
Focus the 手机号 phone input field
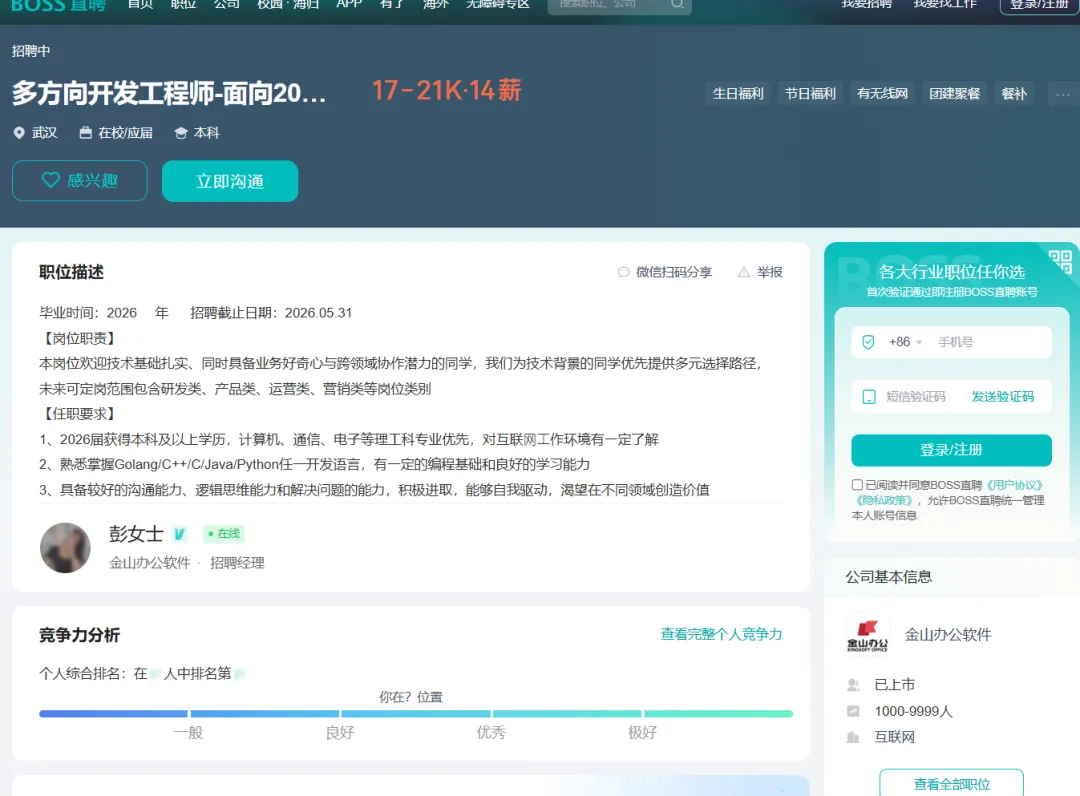pyautogui.click(x=991, y=342)
